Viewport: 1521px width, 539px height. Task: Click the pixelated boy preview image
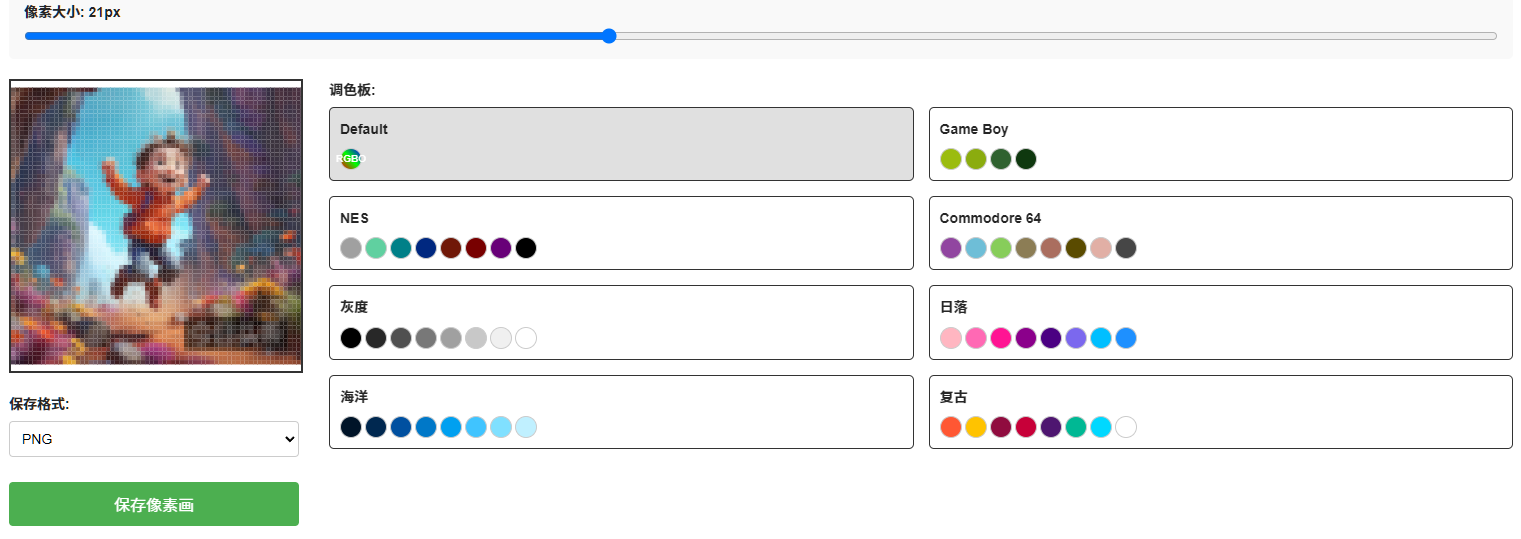[x=156, y=226]
